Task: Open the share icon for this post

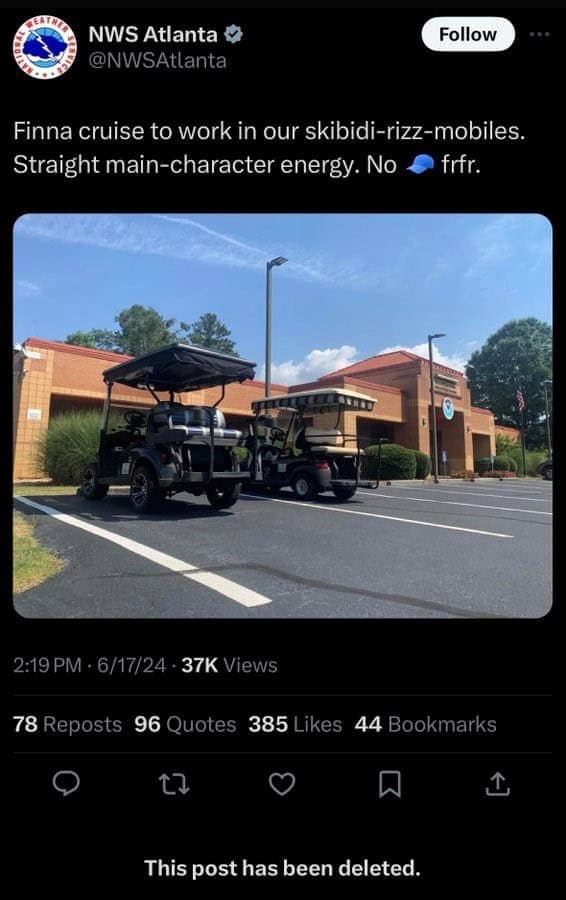Action: [x=497, y=784]
